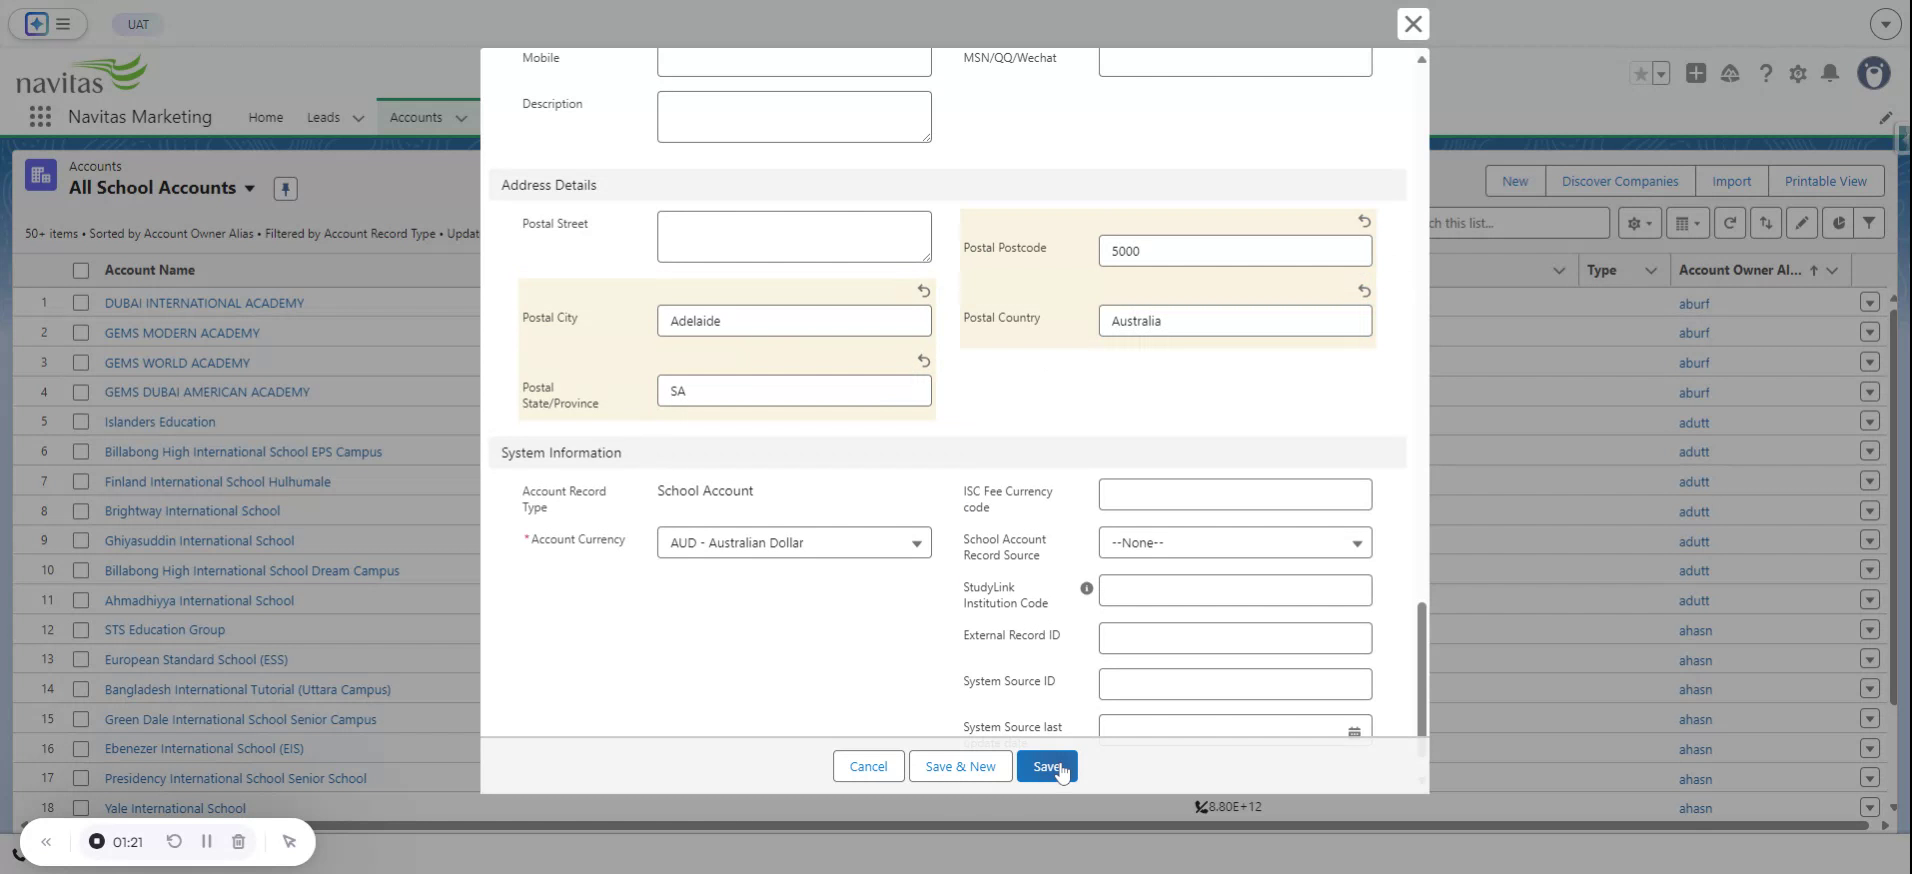
Task: Open Printable View
Action: pos(1826,181)
